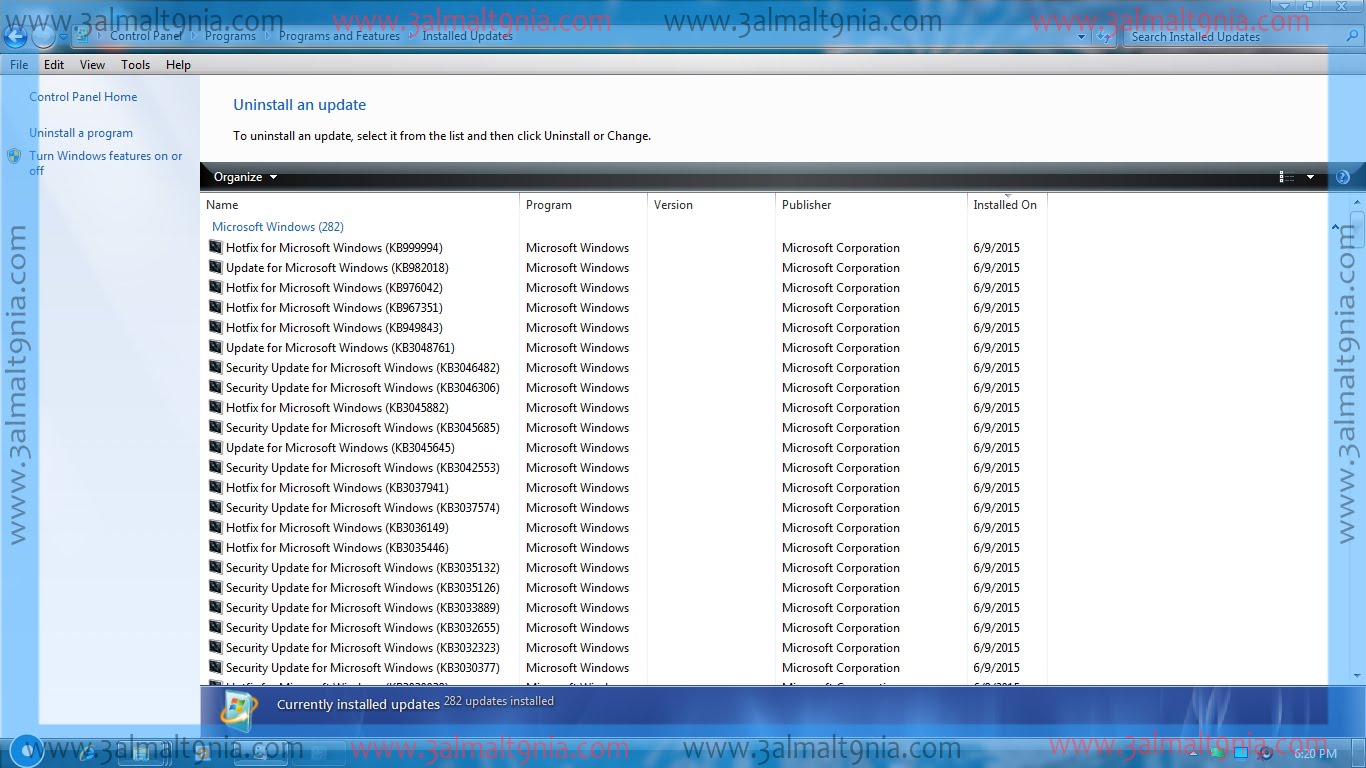The width and height of the screenshot is (1366, 768).
Task: Click the icon of Security Update KB3045685
Action: [215, 427]
